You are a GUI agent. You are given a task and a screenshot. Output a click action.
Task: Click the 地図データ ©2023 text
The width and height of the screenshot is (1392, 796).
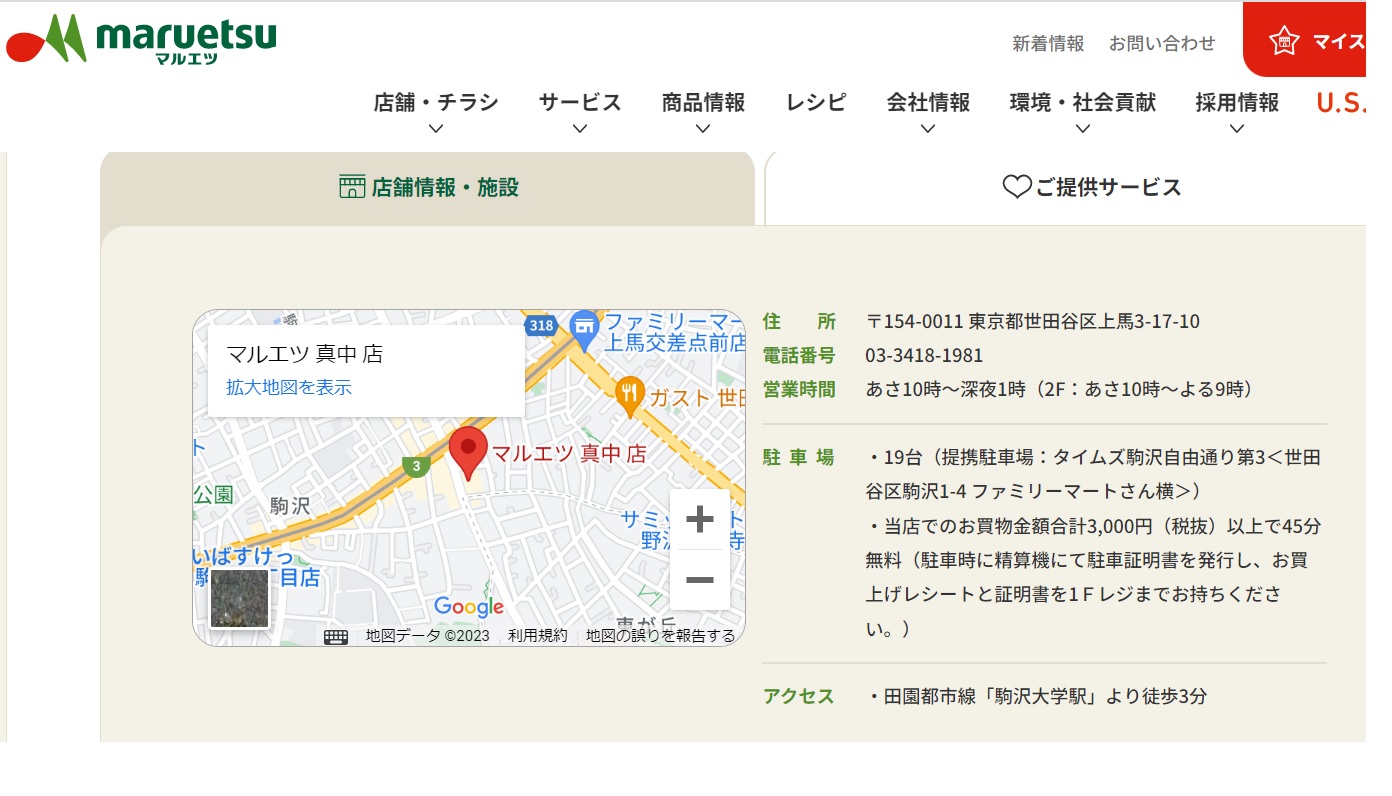pos(427,636)
